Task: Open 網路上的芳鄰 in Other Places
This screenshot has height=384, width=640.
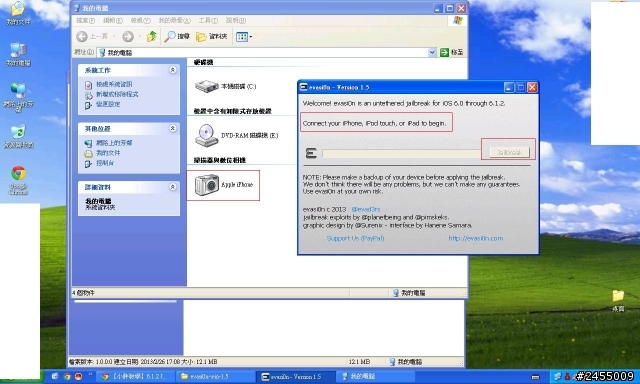Action: (x=114, y=143)
